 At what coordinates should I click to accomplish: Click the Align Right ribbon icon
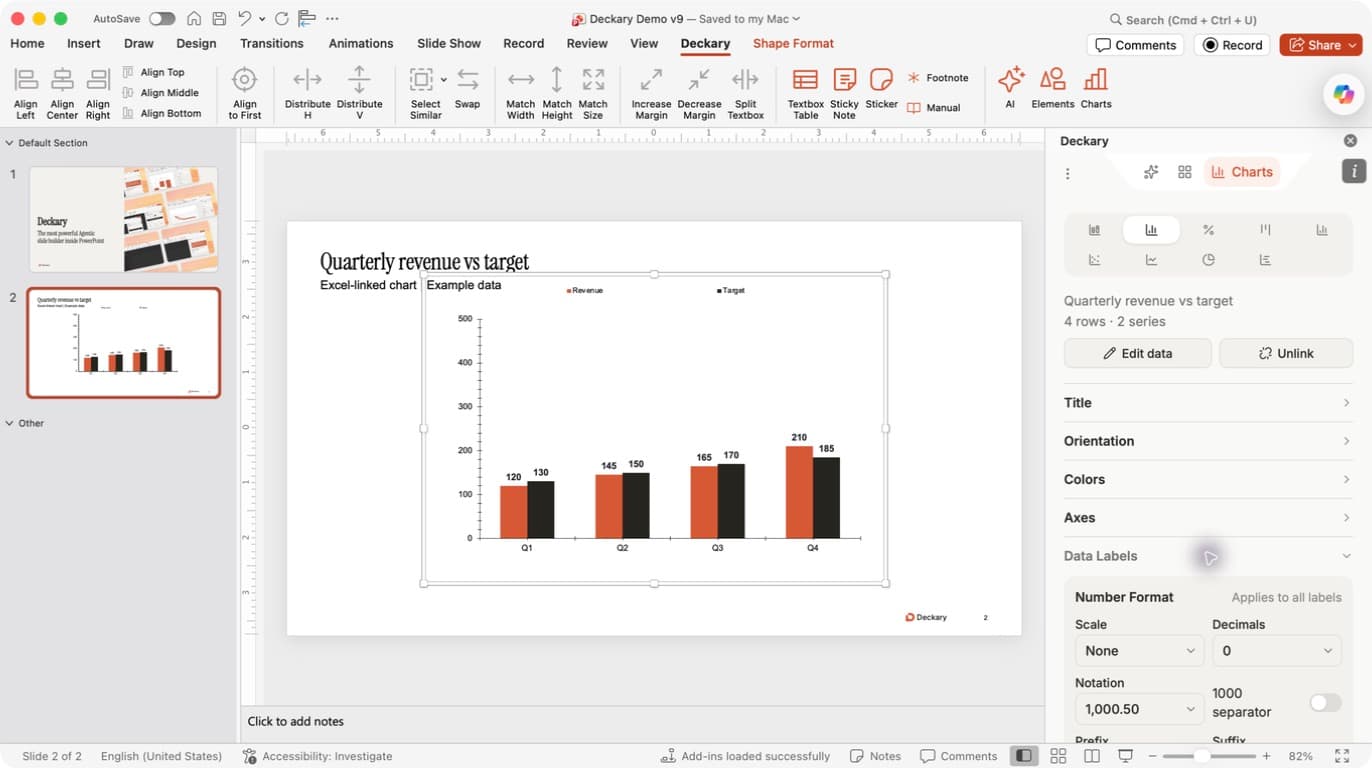click(98, 80)
